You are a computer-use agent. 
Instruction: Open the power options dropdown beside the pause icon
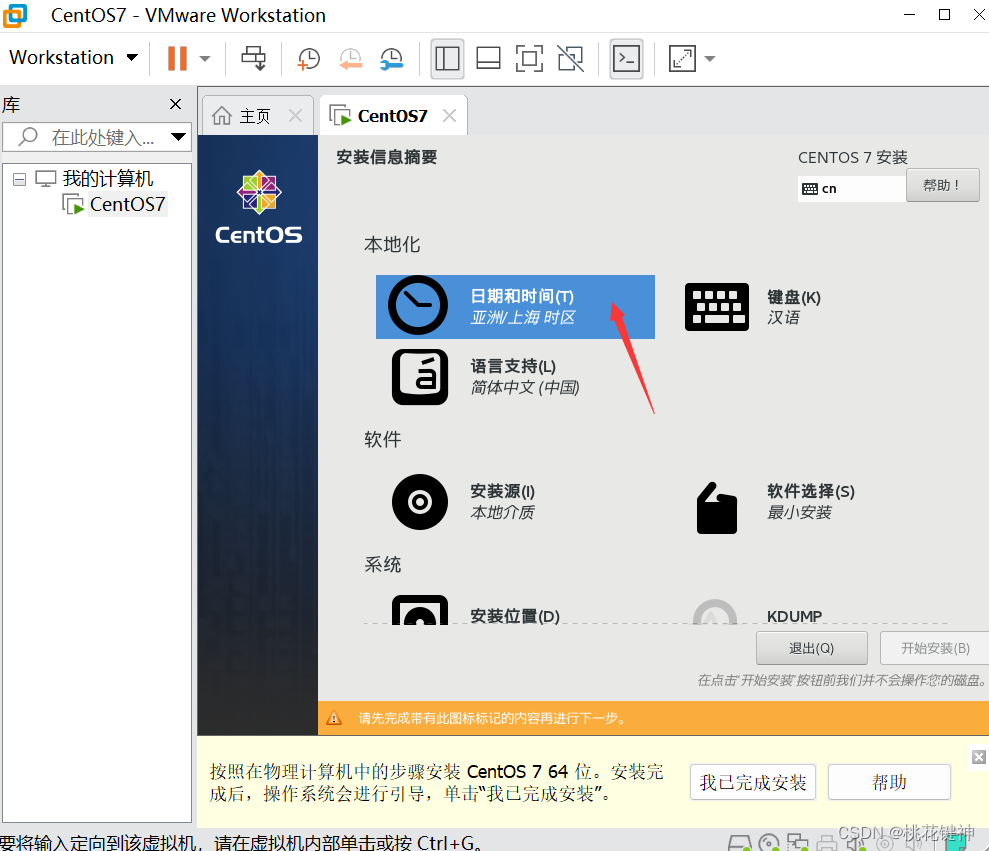click(x=205, y=59)
